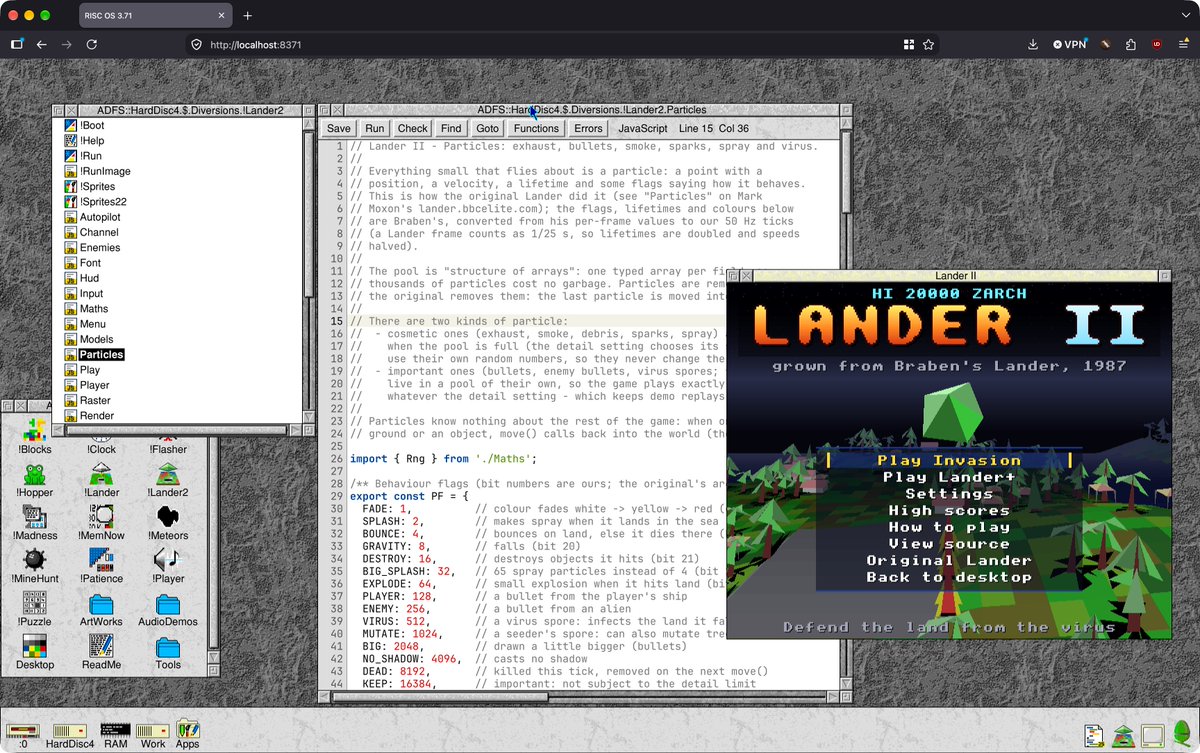Open the browser downloads icon
Image resolution: width=1200 pixels, height=753 pixels.
coord(1033,44)
